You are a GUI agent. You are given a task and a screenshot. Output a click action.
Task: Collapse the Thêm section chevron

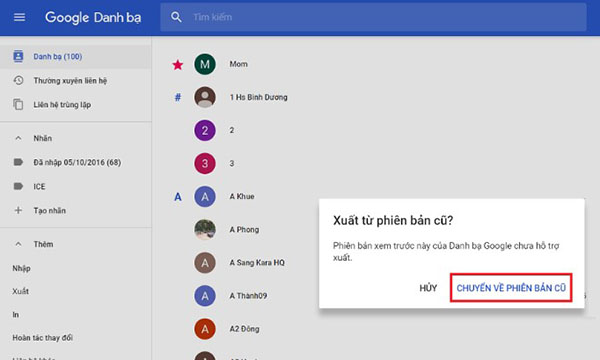pos(18,244)
